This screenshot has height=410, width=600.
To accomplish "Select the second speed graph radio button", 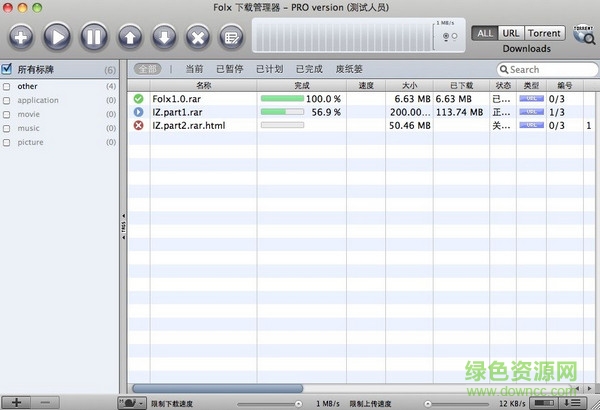I will [454, 36].
